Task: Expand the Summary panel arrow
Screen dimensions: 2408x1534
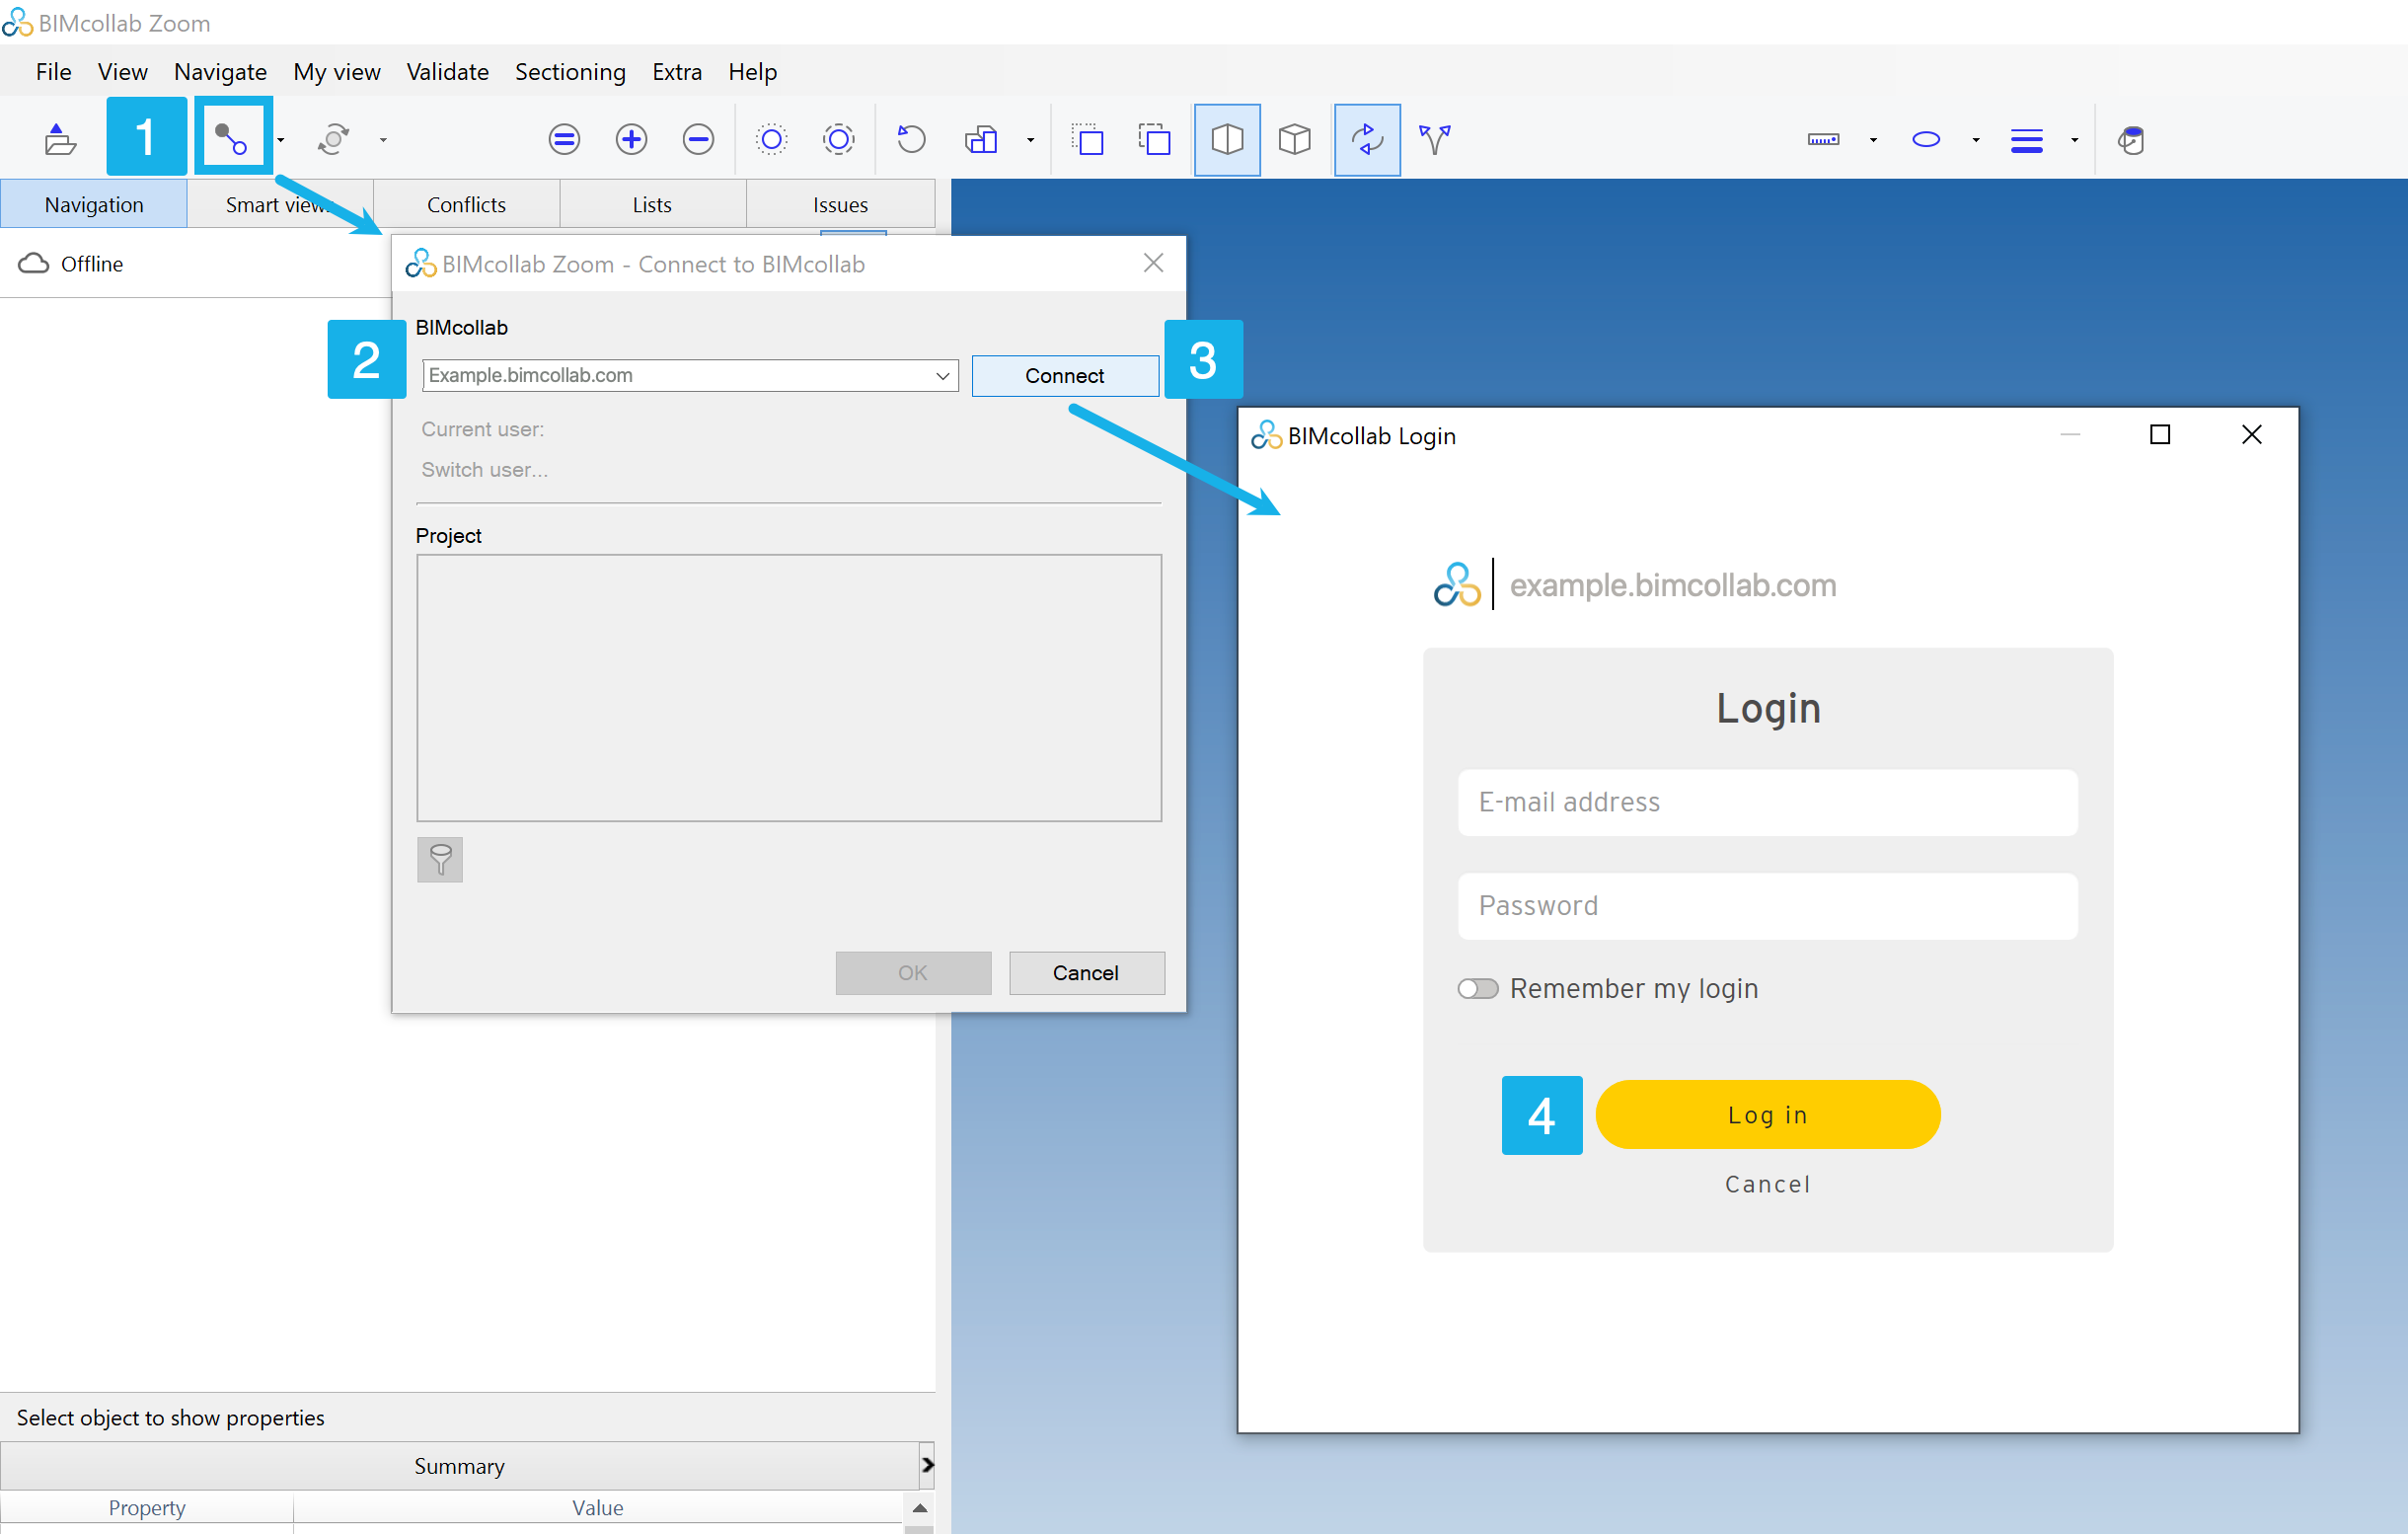Action: tap(927, 1464)
